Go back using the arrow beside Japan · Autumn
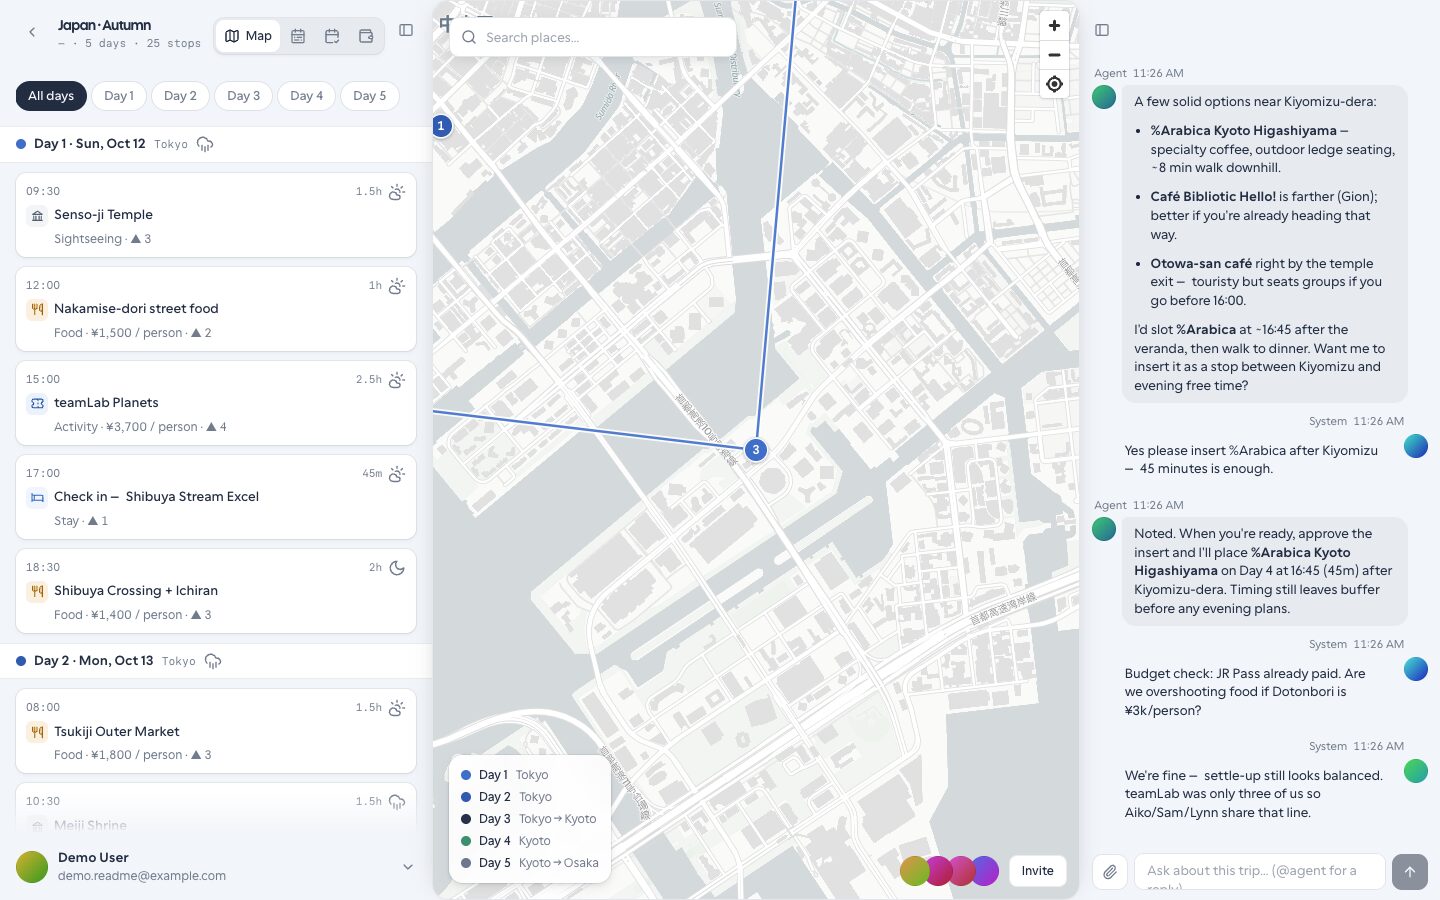Image resolution: width=1440 pixels, height=900 pixels. [32, 33]
